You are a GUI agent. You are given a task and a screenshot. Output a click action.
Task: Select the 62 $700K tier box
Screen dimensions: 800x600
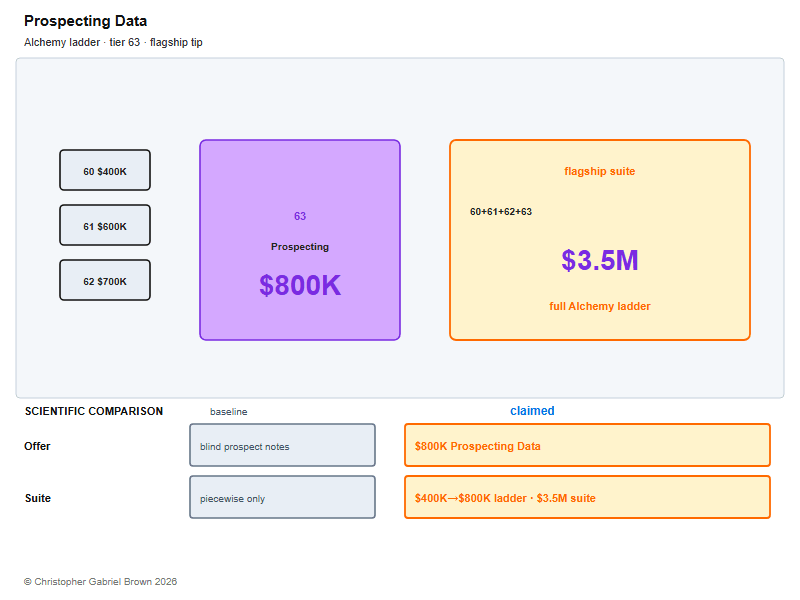pos(105,280)
